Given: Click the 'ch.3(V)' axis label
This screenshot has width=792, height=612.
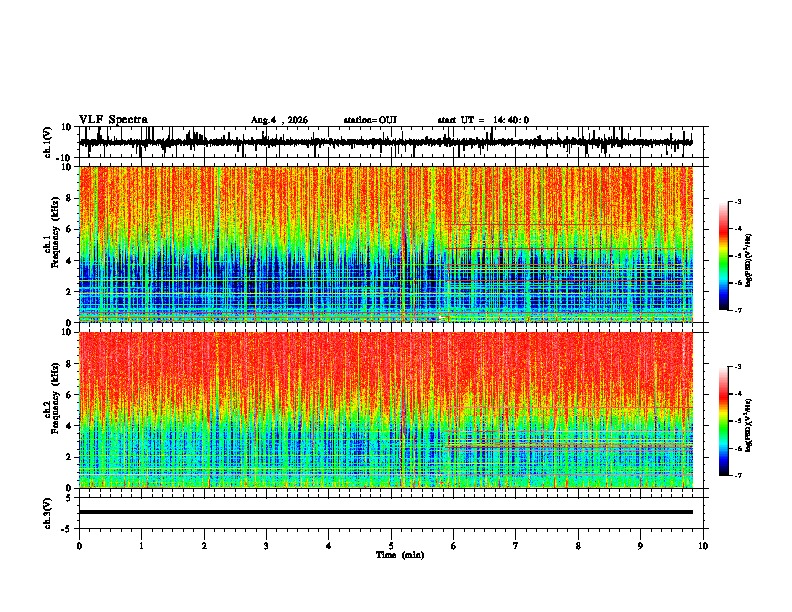Looking at the screenshot, I should (x=48, y=513).
